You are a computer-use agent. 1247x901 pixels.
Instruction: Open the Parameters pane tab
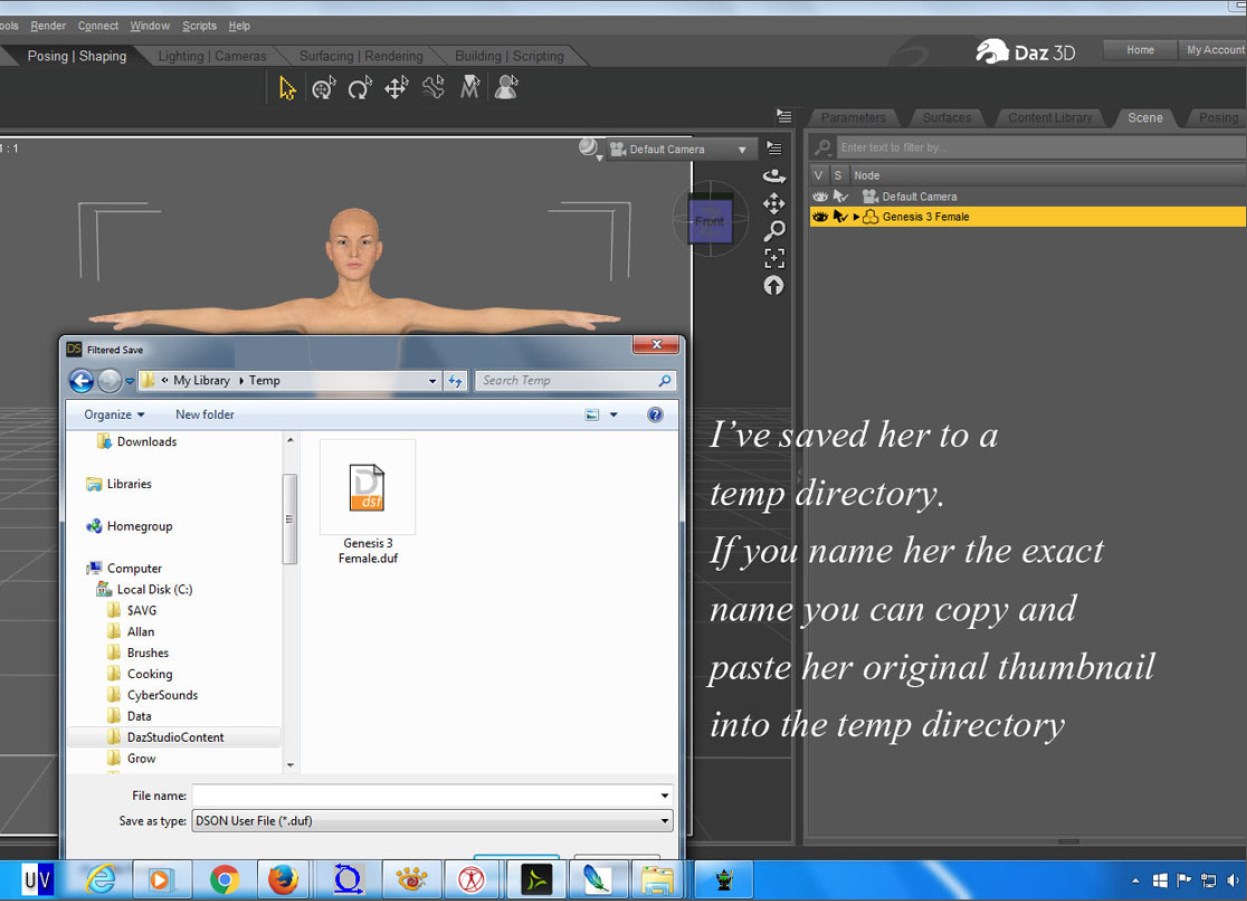click(853, 118)
